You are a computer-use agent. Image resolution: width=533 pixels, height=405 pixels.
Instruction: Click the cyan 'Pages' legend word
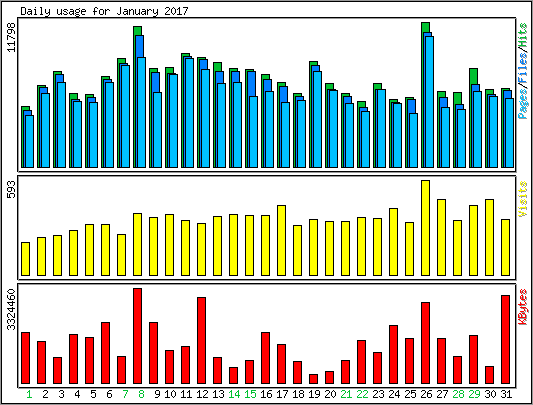[x=523, y=103]
